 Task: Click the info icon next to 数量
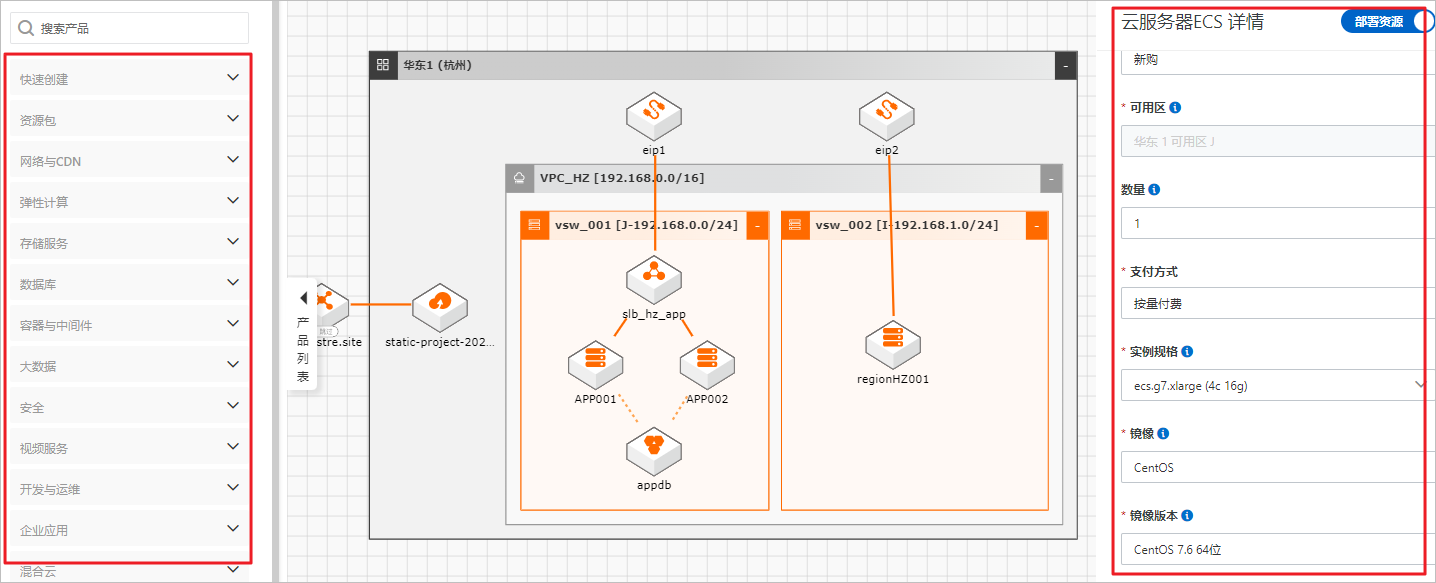[1154, 189]
